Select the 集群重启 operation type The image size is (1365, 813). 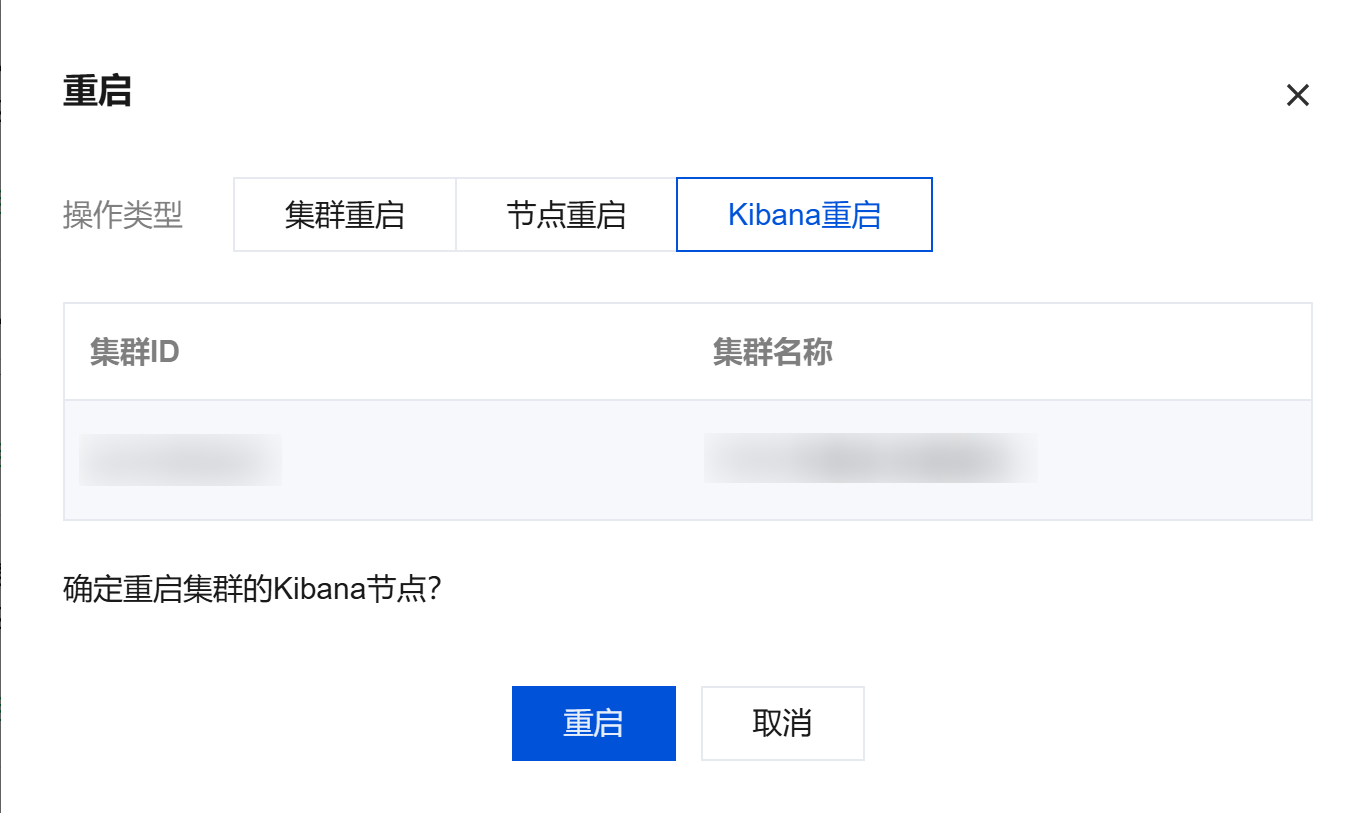345,215
